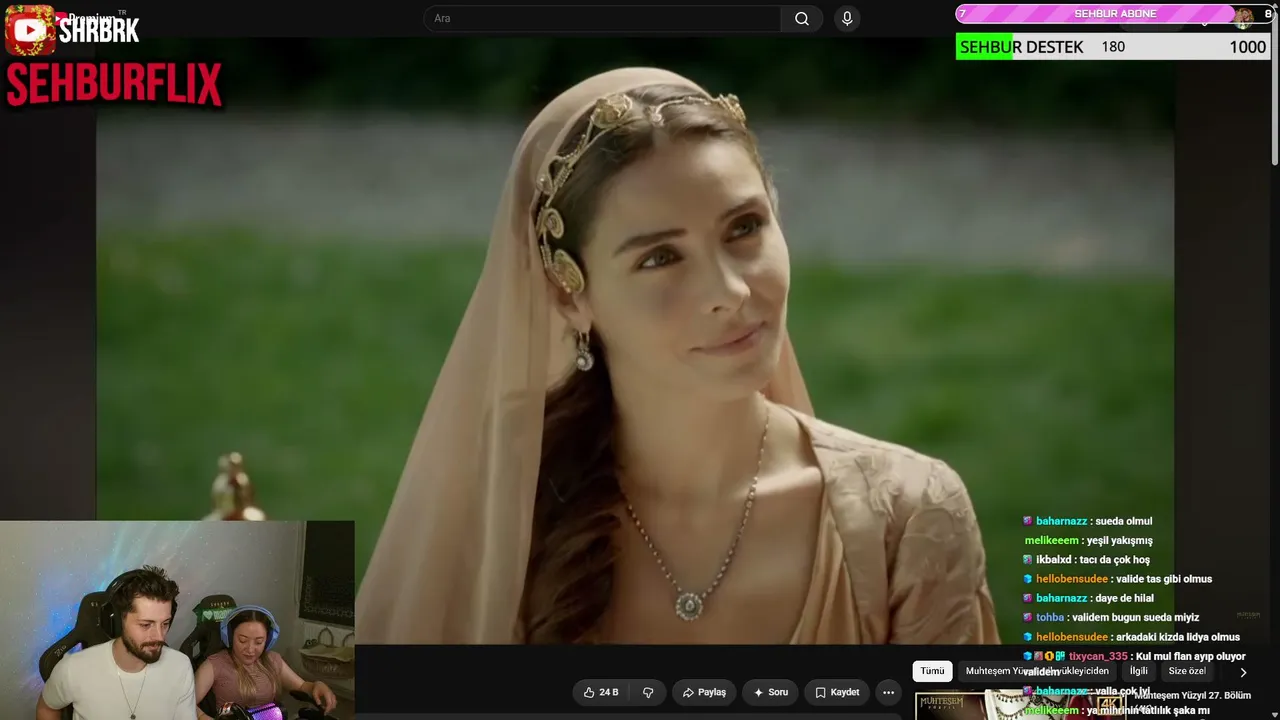Screen dimensions: 1280x720
Task: Click the Paylaş share button
Action: point(704,692)
